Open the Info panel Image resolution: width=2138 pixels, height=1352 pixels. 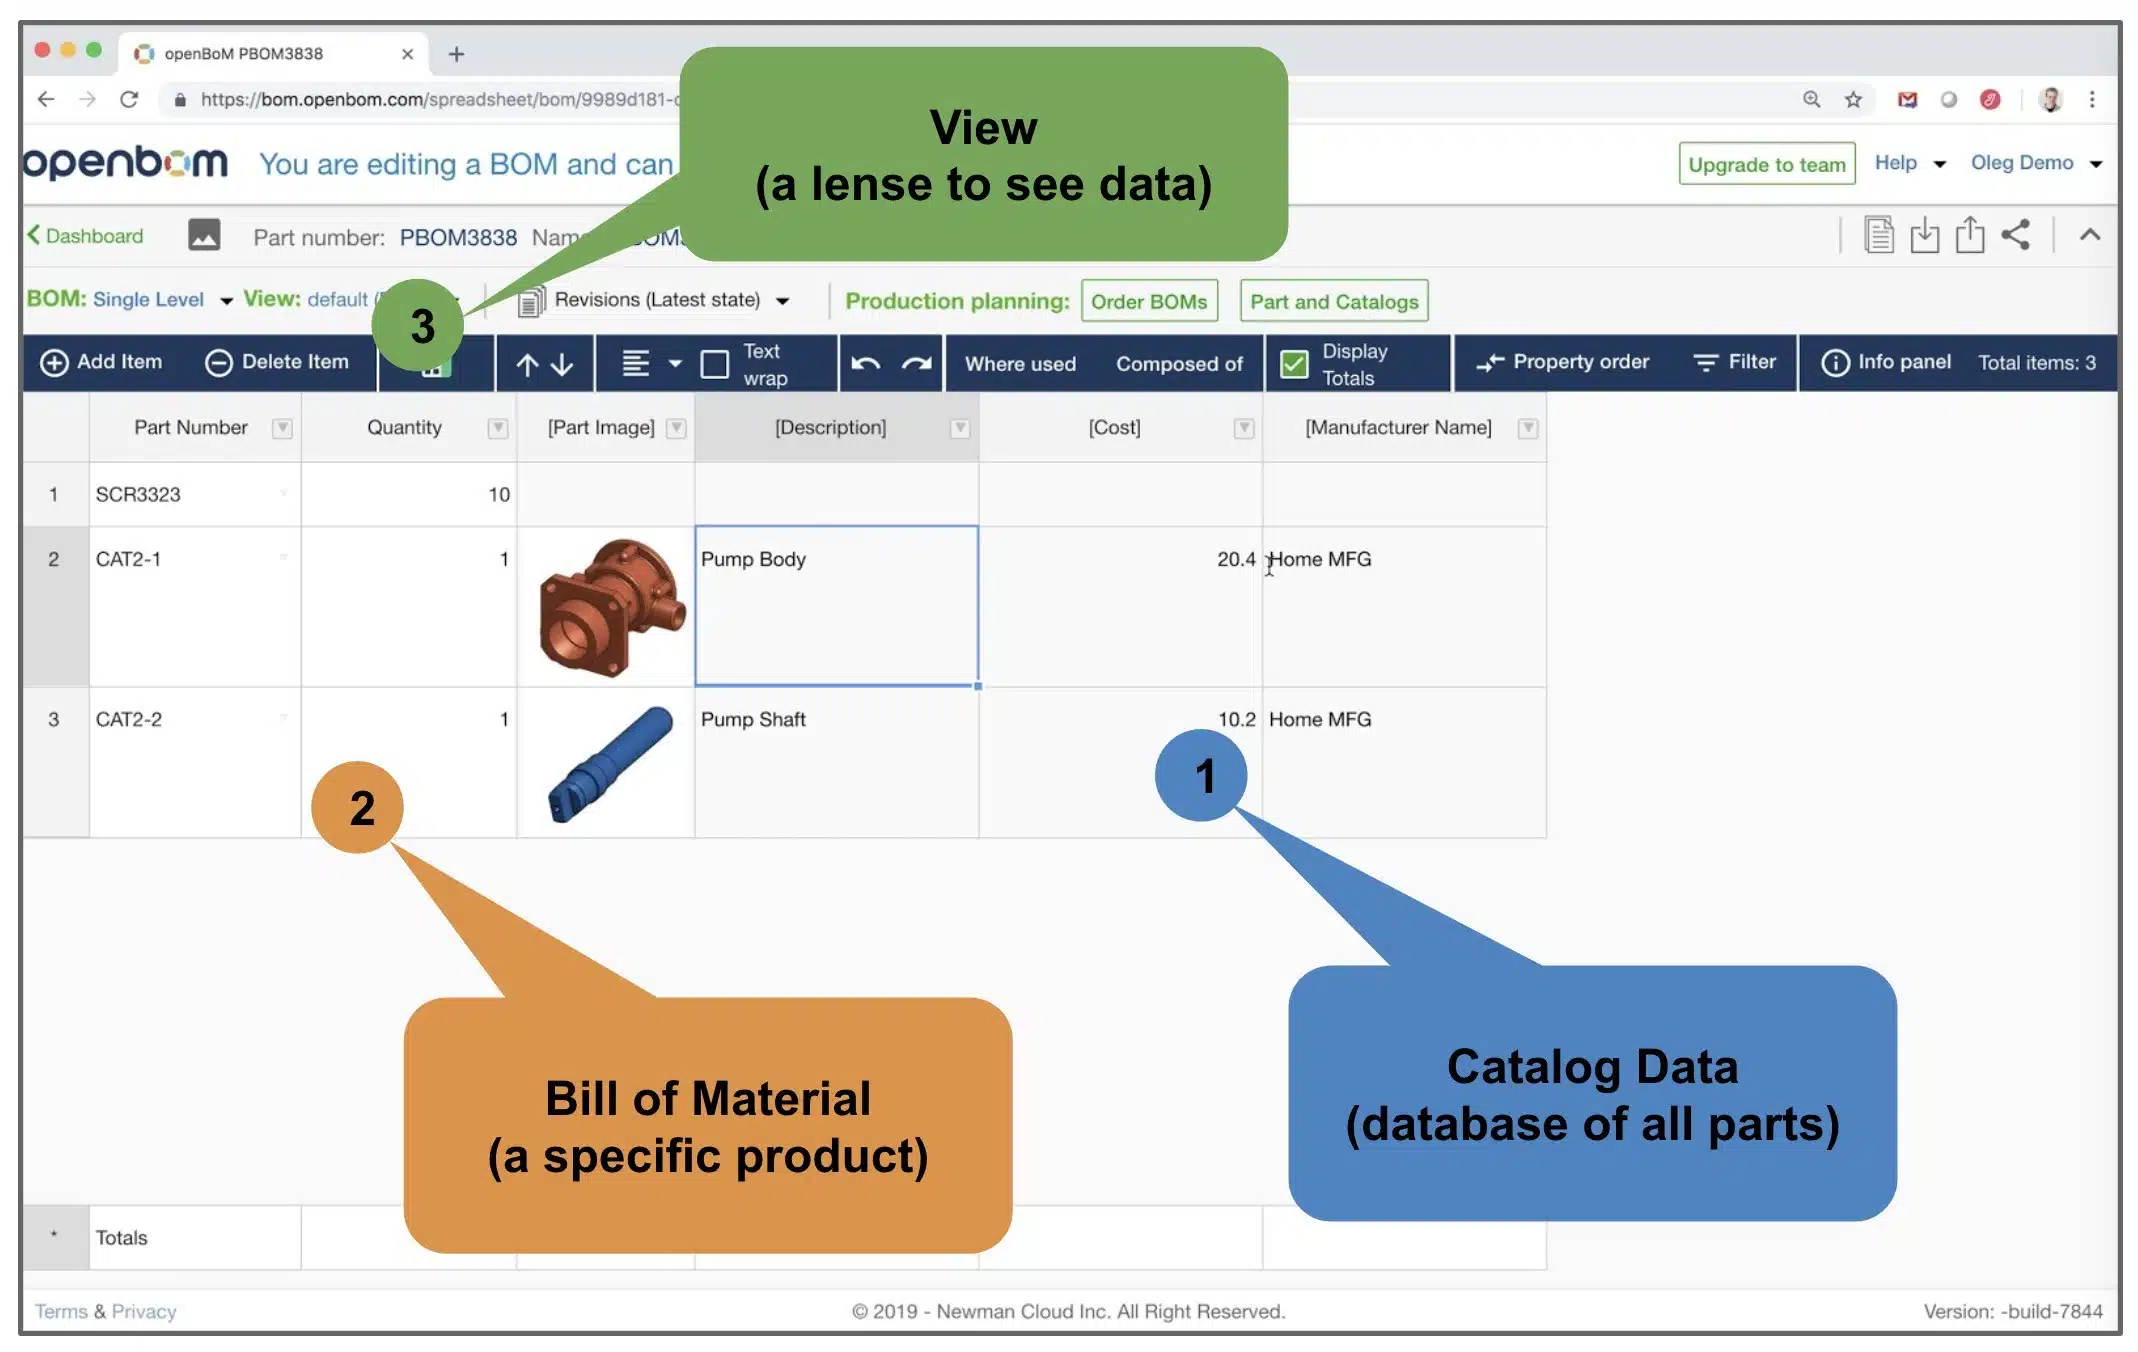[x=1886, y=362]
